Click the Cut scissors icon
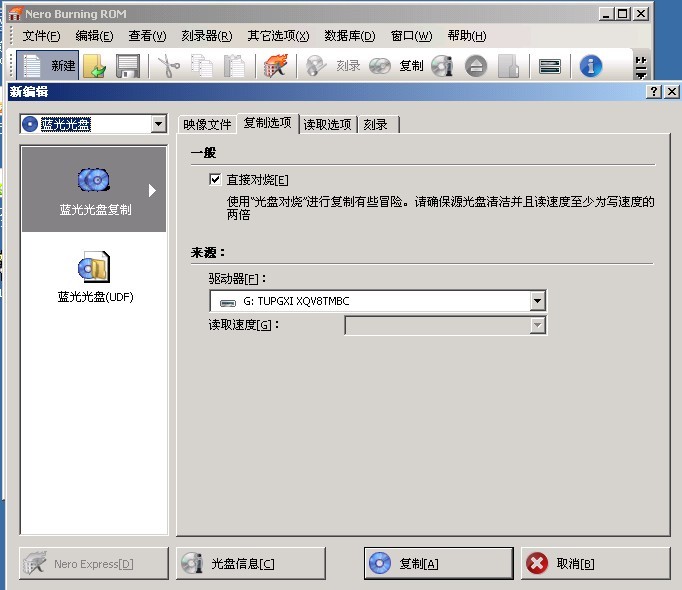682x590 pixels. pyautogui.click(x=168, y=66)
